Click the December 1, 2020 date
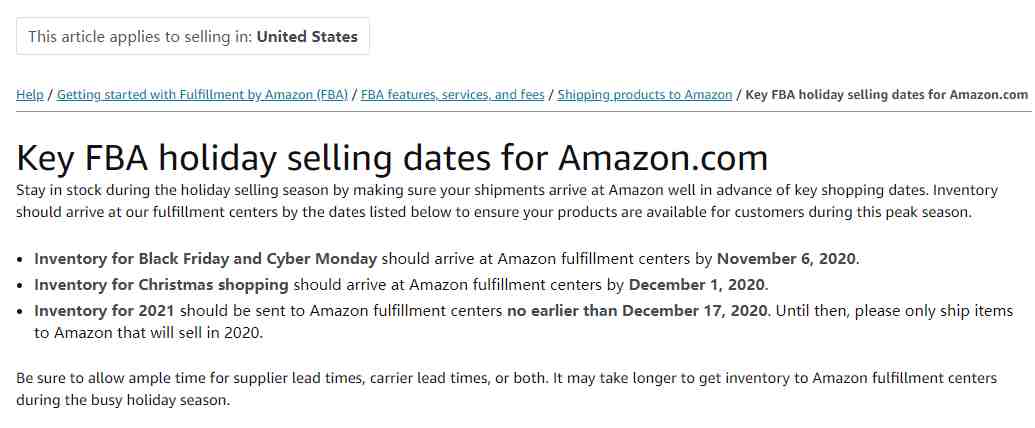This screenshot has width=1035, height=428. [697, 285]
